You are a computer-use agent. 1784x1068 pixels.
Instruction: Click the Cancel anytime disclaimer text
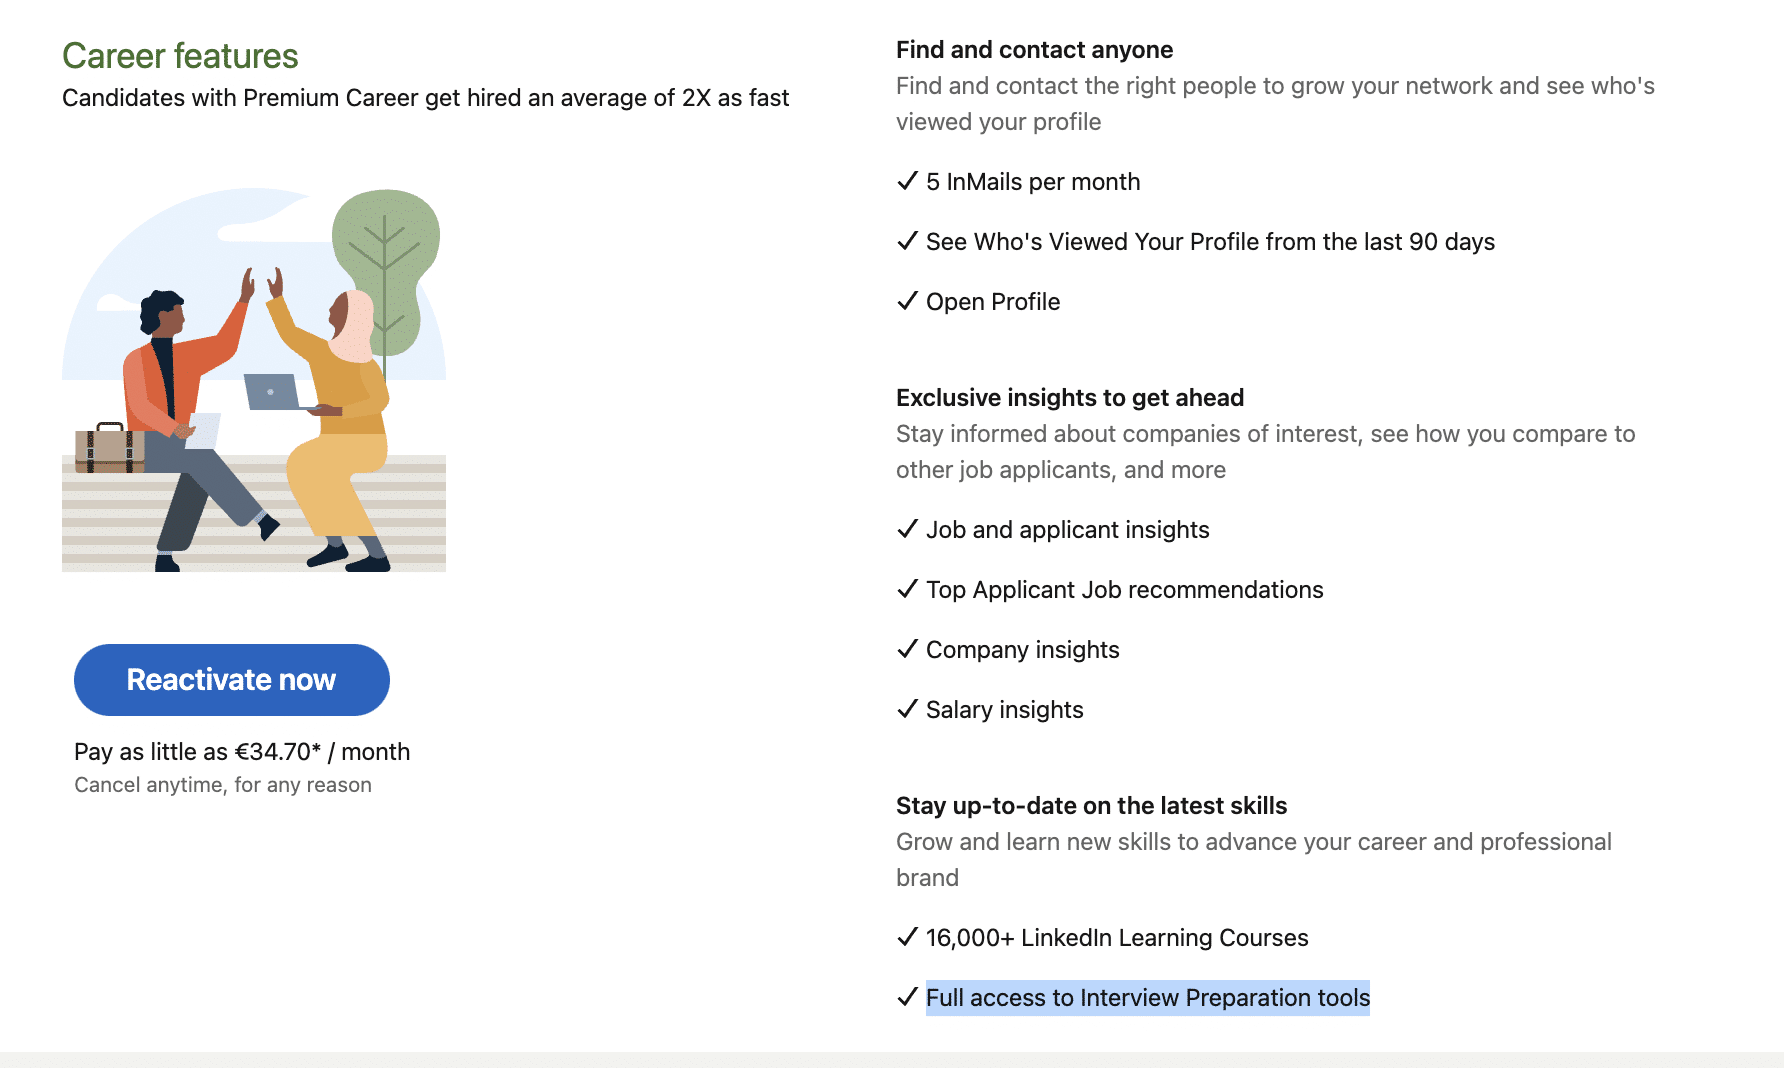222,784
